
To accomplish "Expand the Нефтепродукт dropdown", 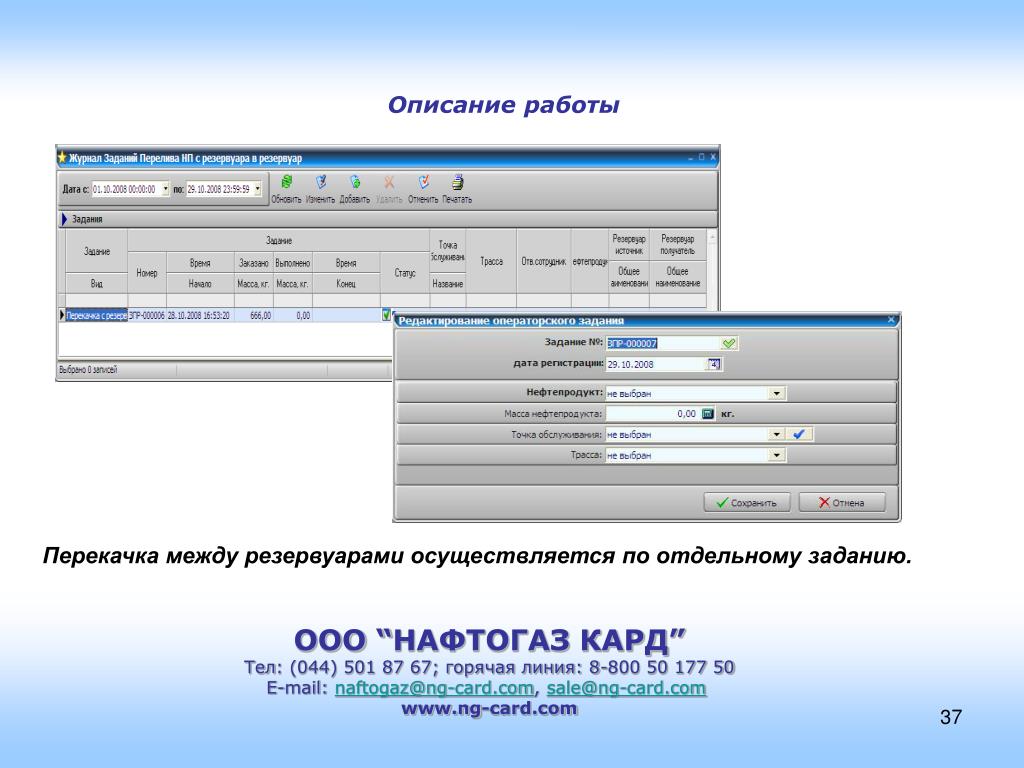I will [776, 393].
